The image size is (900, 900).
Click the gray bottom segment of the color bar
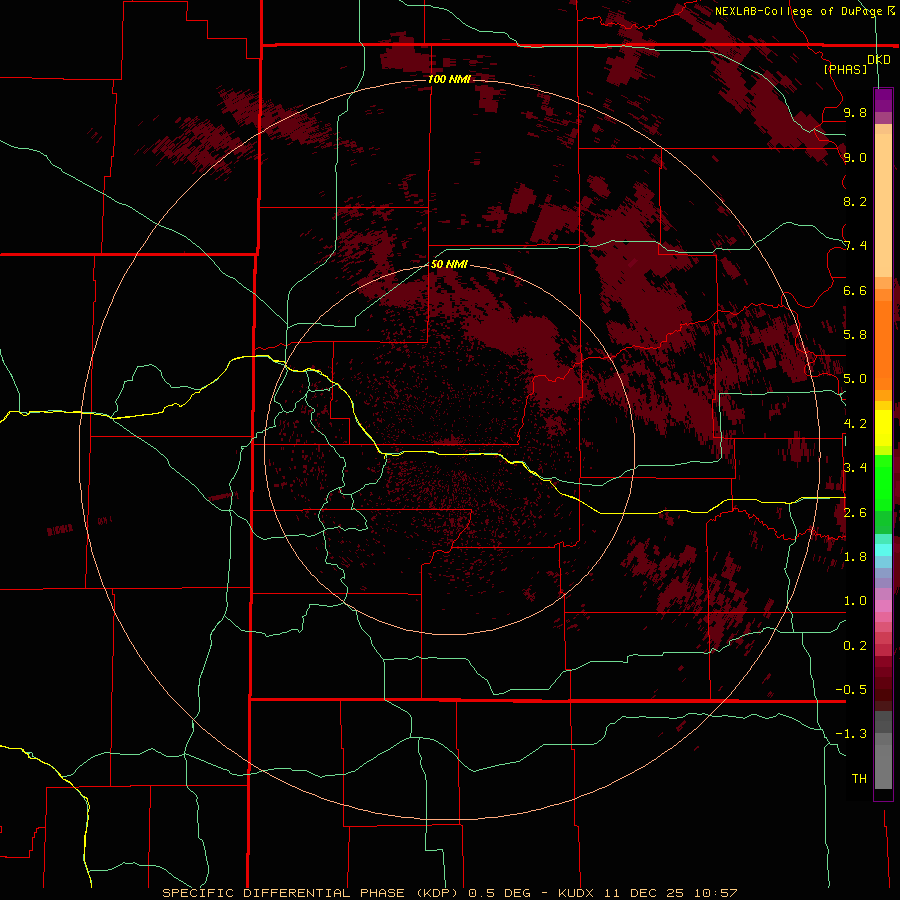883,763
